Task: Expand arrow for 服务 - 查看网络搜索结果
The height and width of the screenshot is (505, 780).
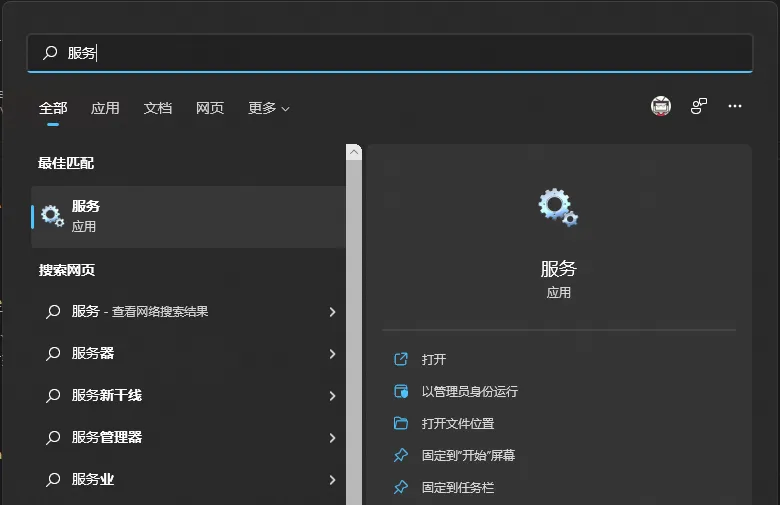Action: [x=332, y=312]
